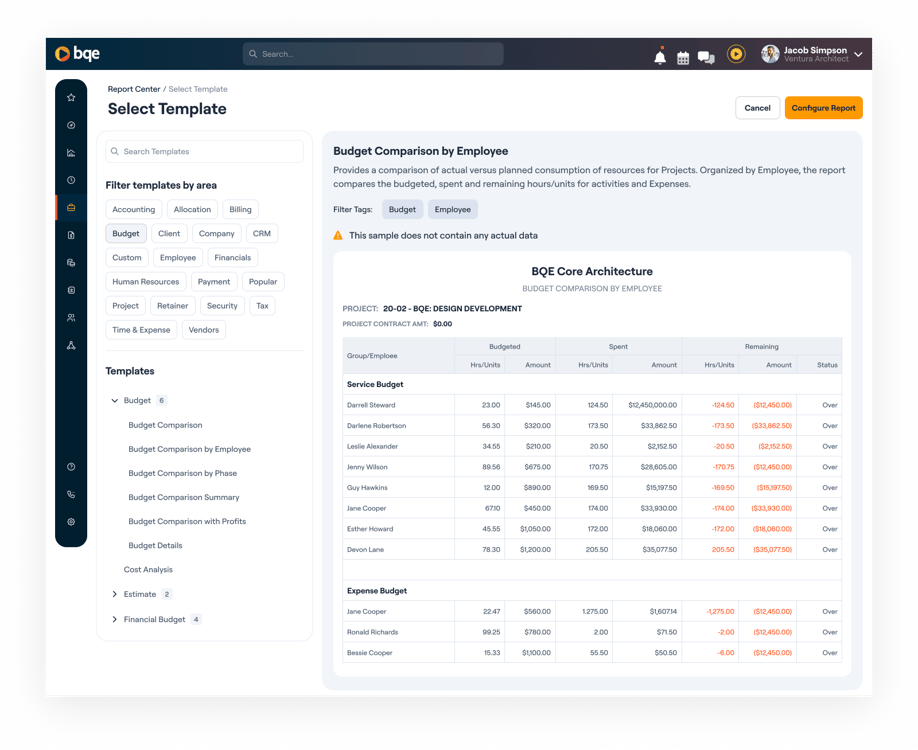Filter templates by Security
The image size is (918, 750).
click(x=222, y=306)
